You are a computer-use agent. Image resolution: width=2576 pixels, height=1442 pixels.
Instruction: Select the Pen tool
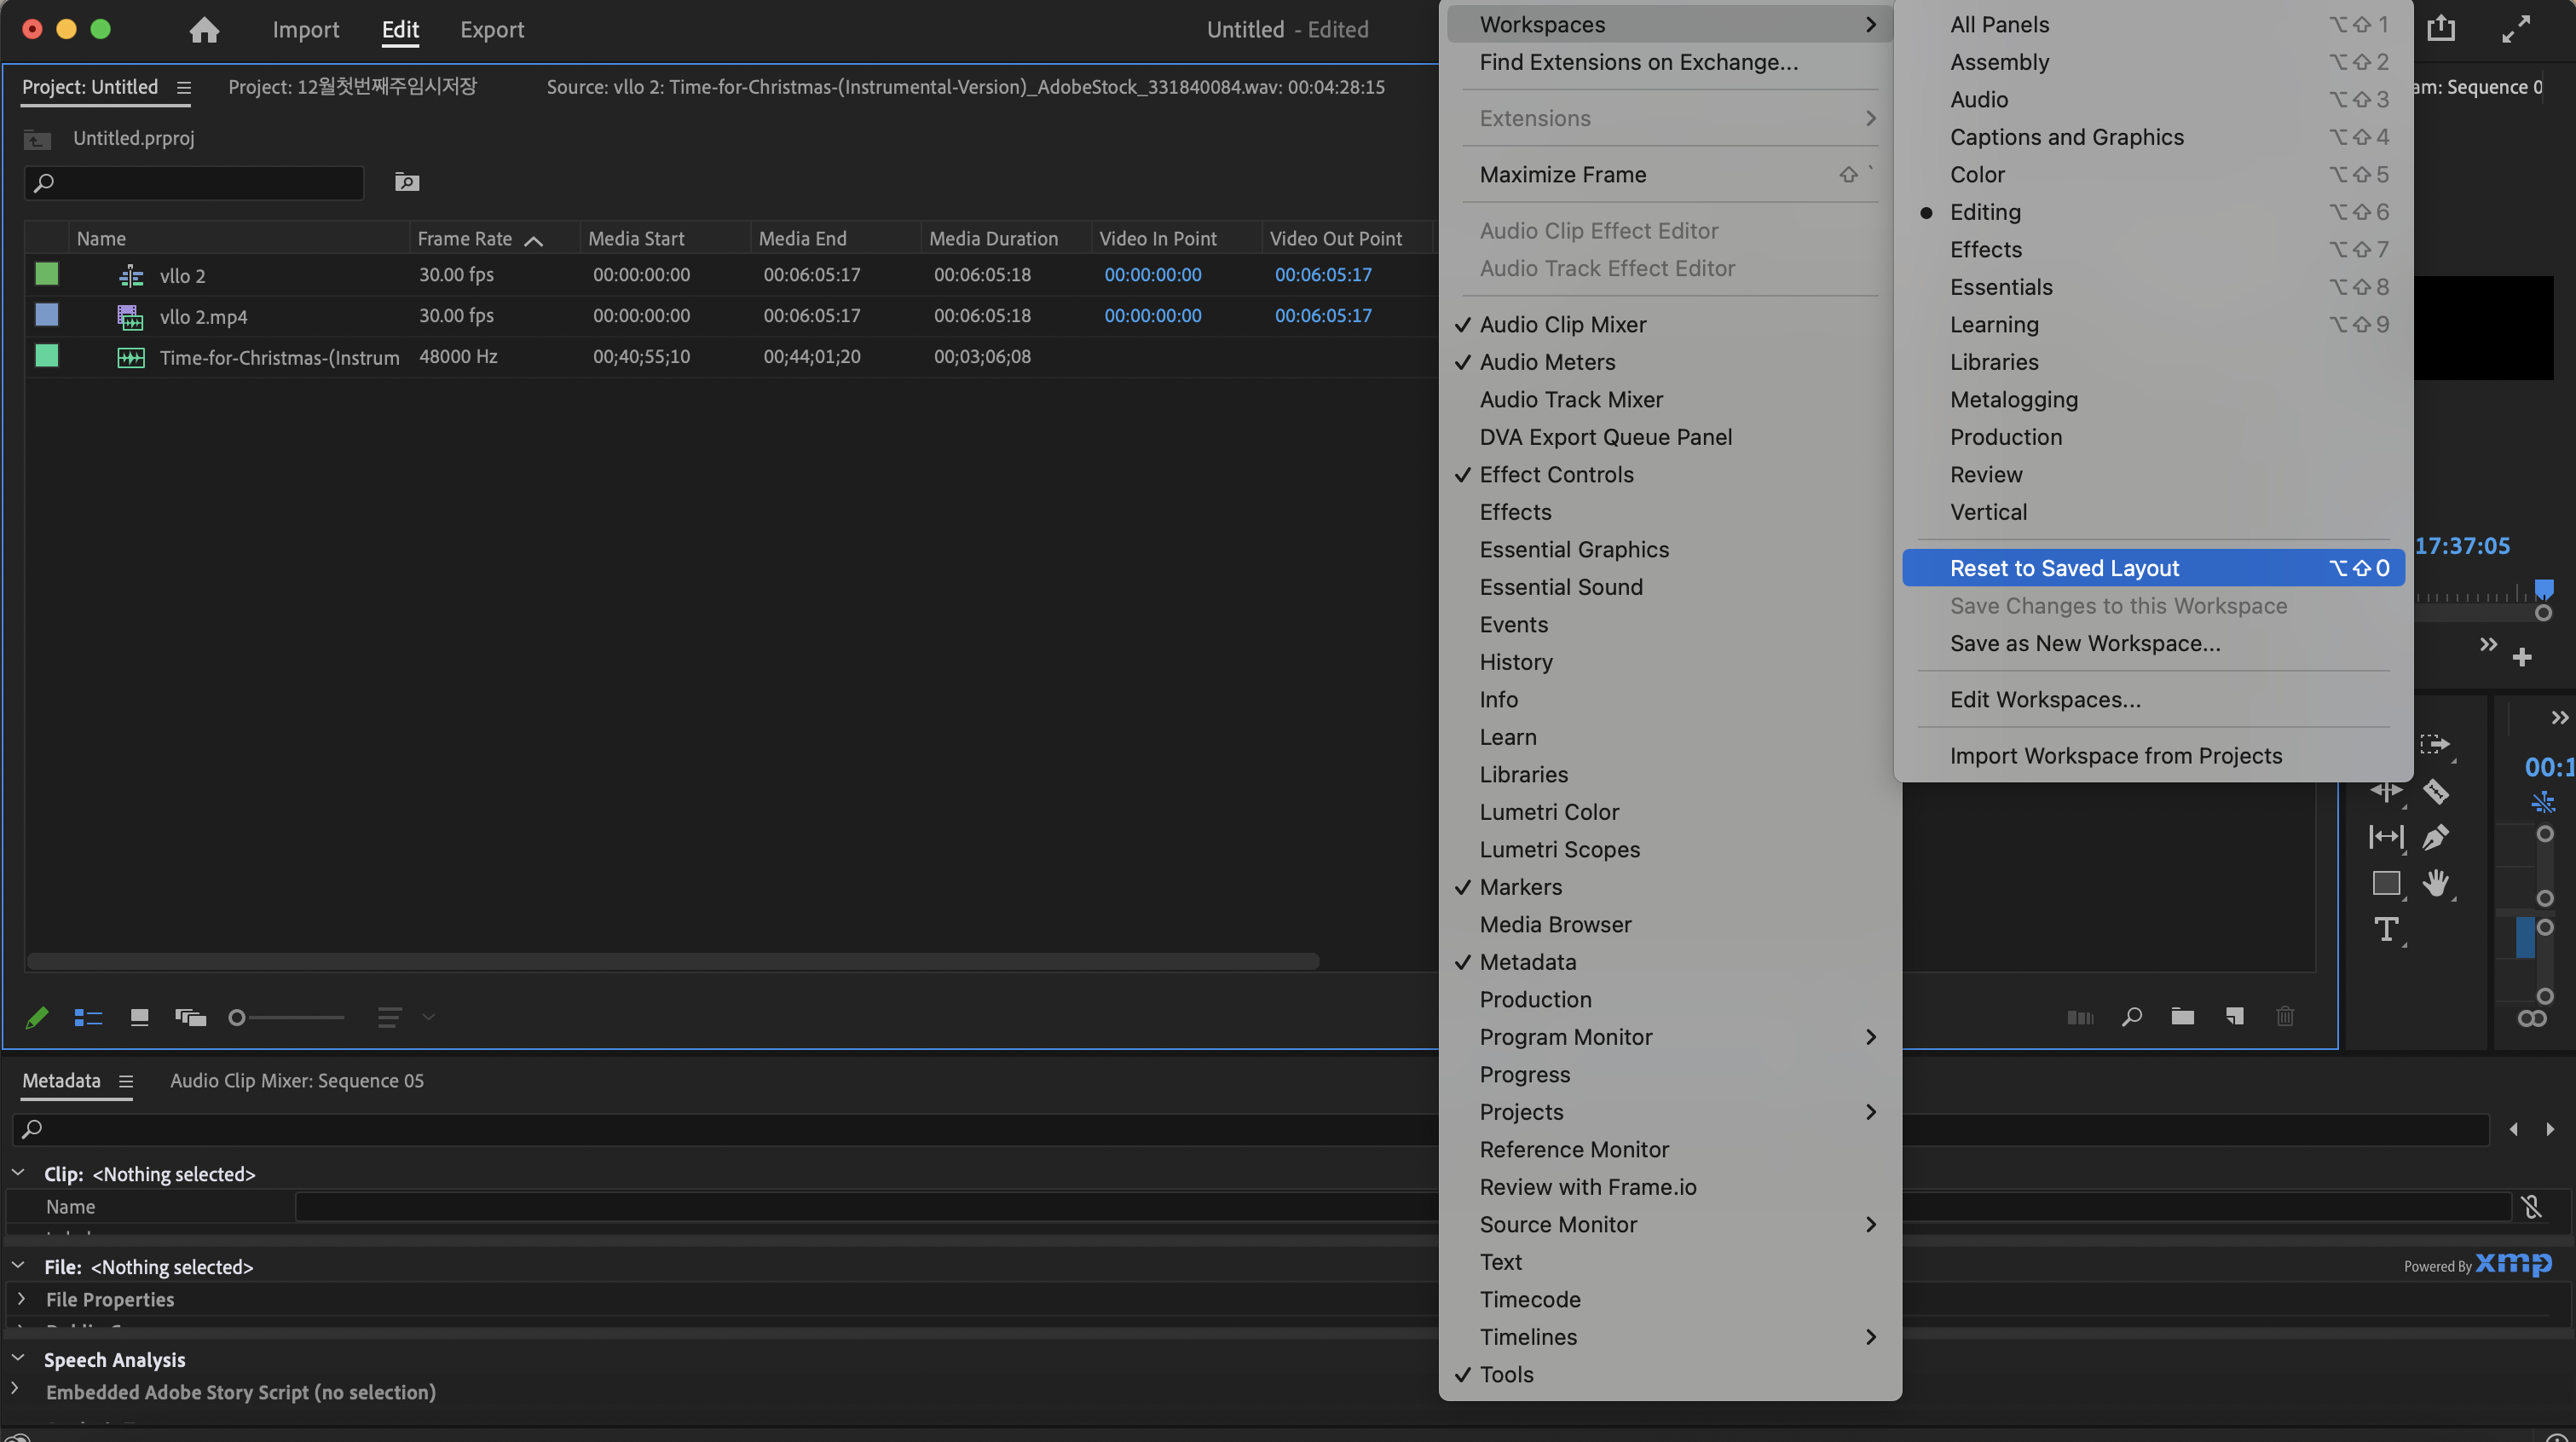coord(2435,836)
